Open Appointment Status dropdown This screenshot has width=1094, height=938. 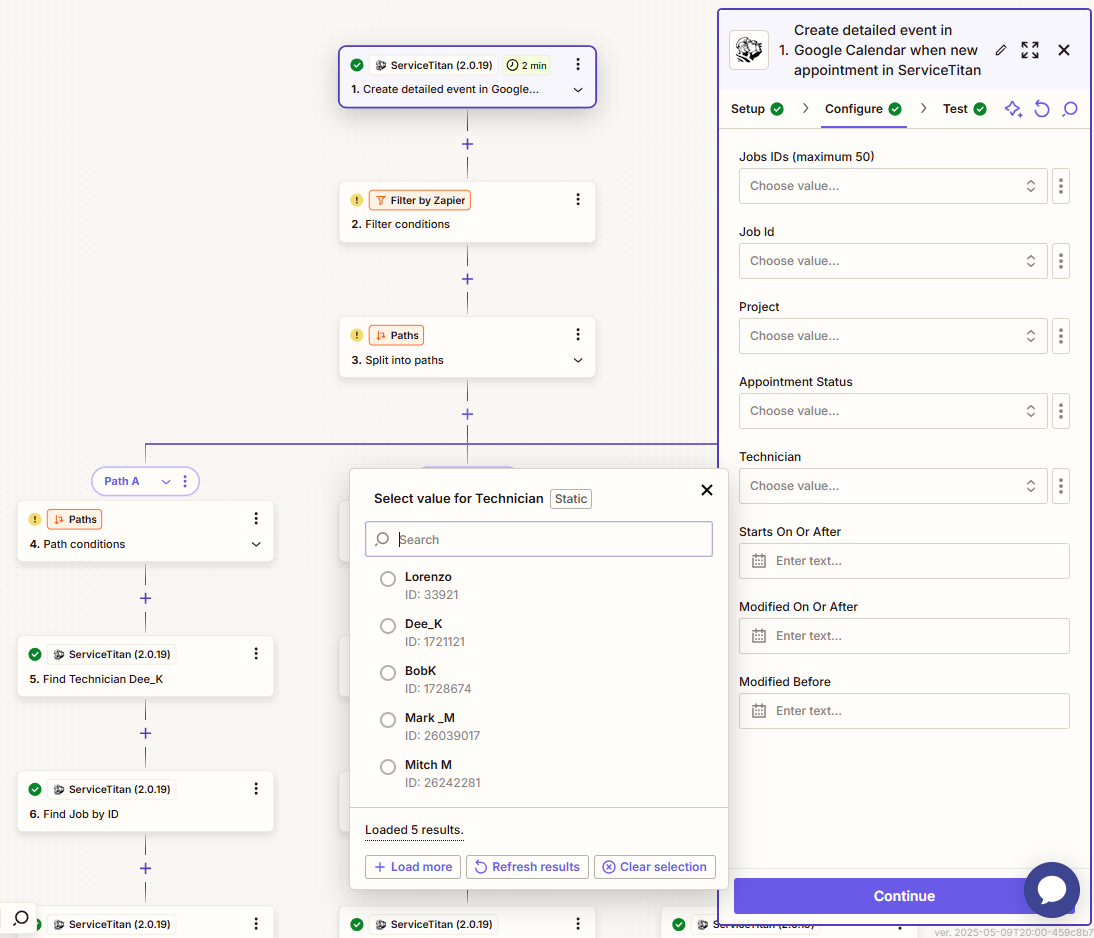point(893,411)
